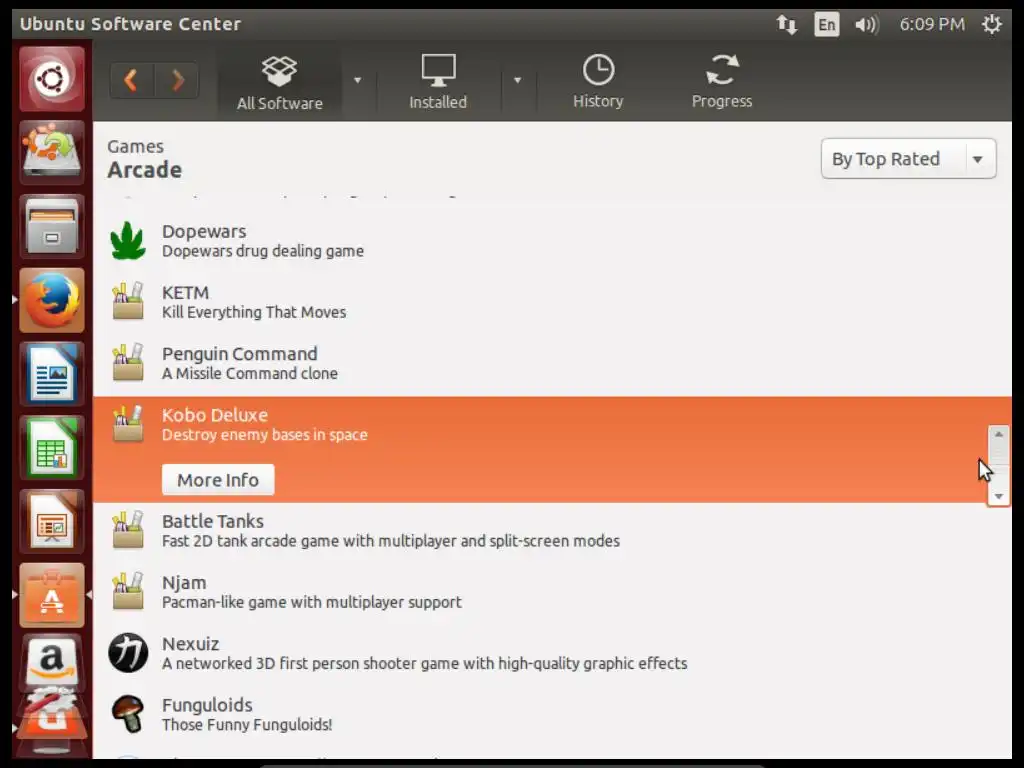Select the KETM list entry
Image resolution: width=1024 pixels, height=768 pixels.
(x=552, y=302)
